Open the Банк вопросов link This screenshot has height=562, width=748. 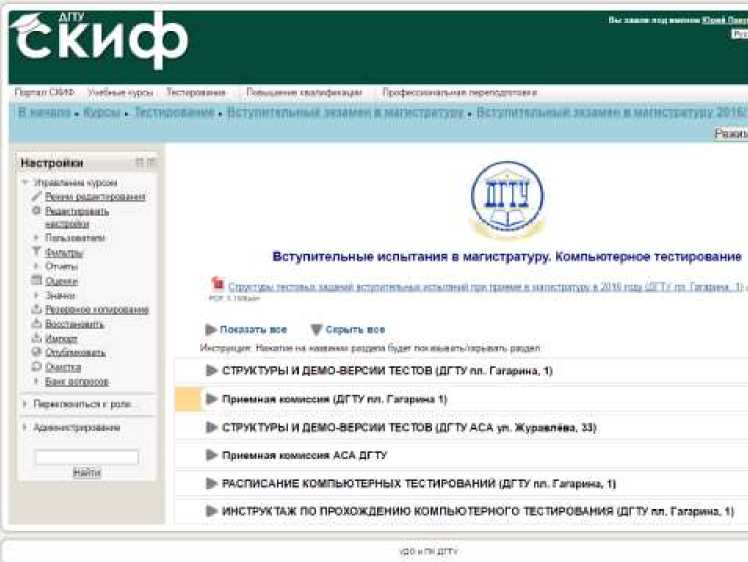(77, 381)
